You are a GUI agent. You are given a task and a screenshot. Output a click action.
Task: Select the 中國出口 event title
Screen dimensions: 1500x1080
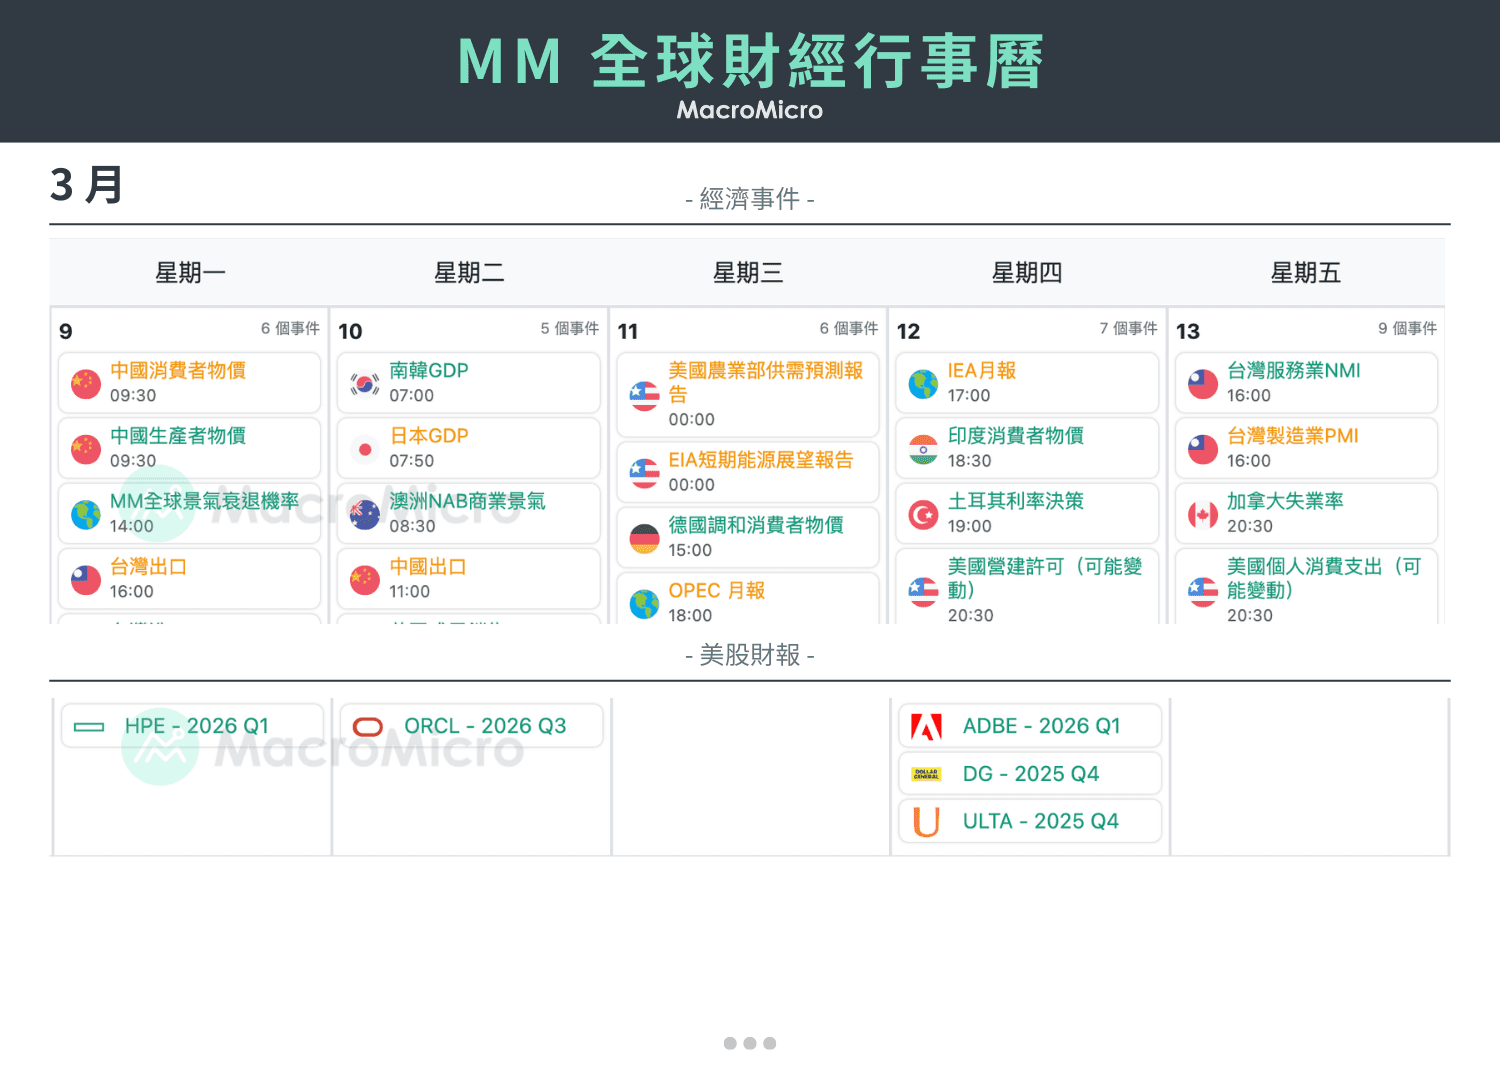[x=428, y=567]
